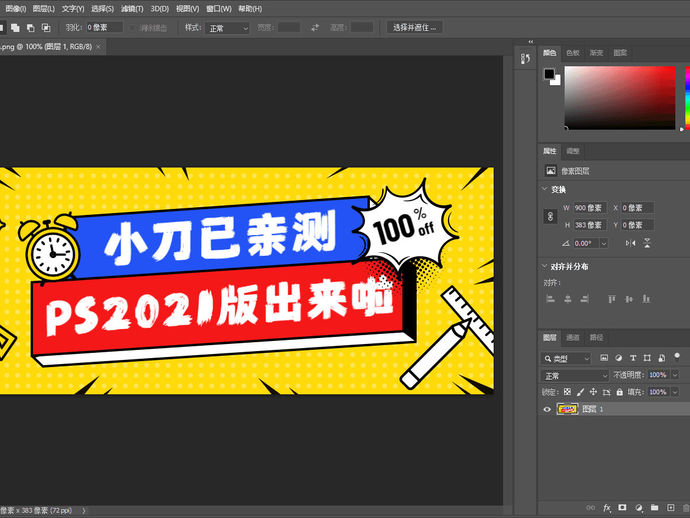Click the pixel layer (像素图层) icon in Properties

(551, 170)
